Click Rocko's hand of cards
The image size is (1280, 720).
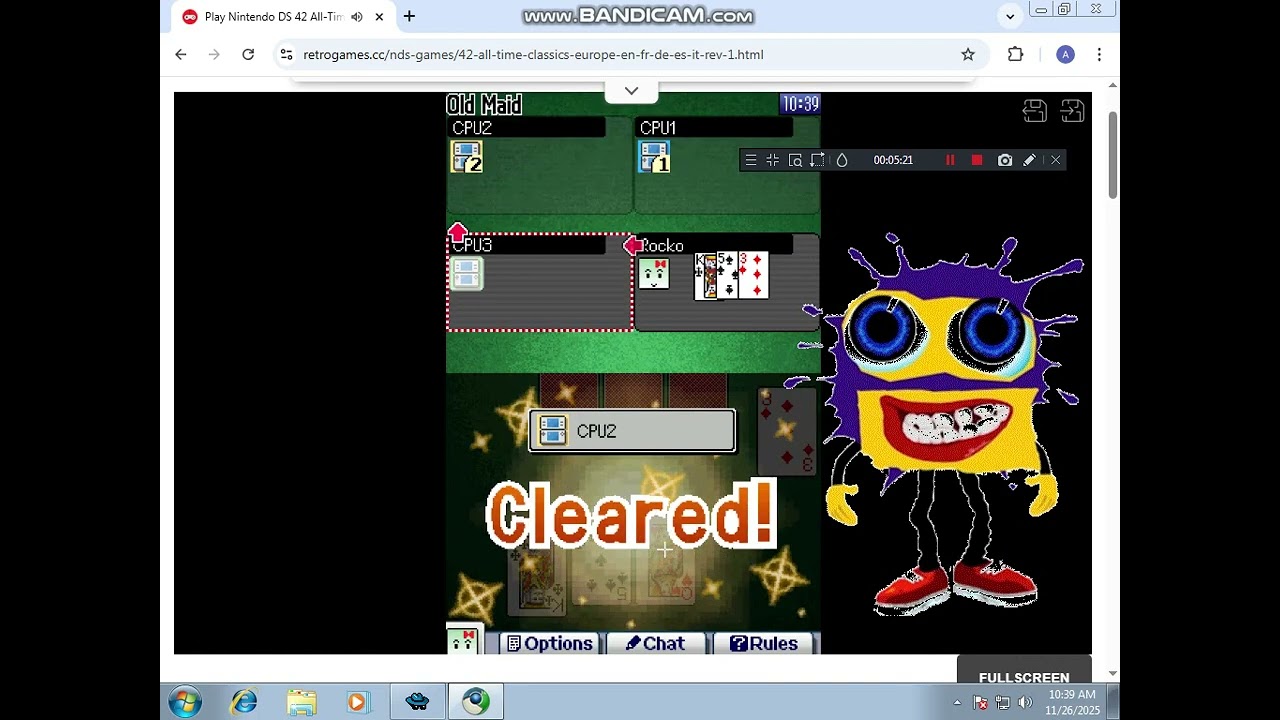click(x=732, y=275)
